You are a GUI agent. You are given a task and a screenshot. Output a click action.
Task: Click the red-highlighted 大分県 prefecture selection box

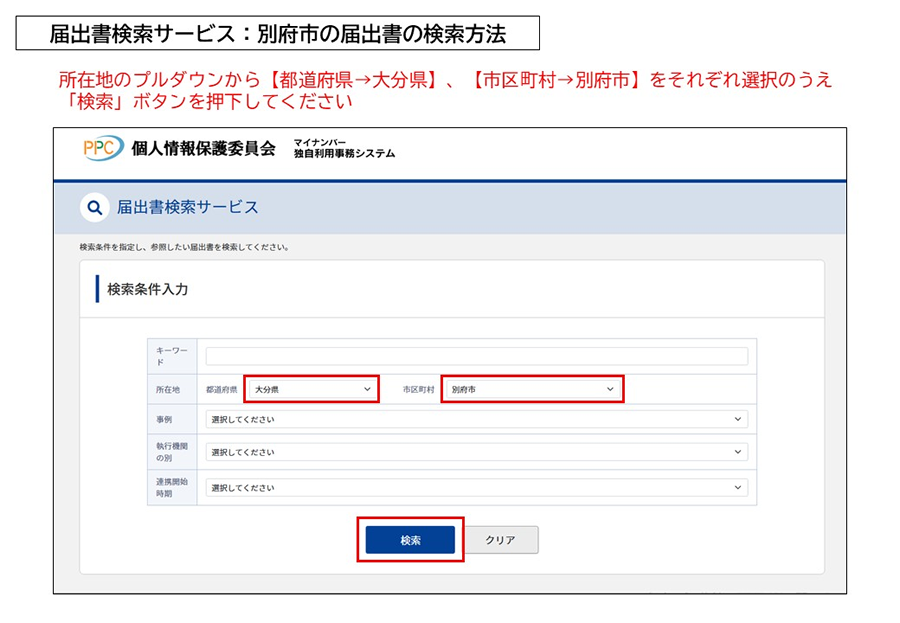click(311, 388)
